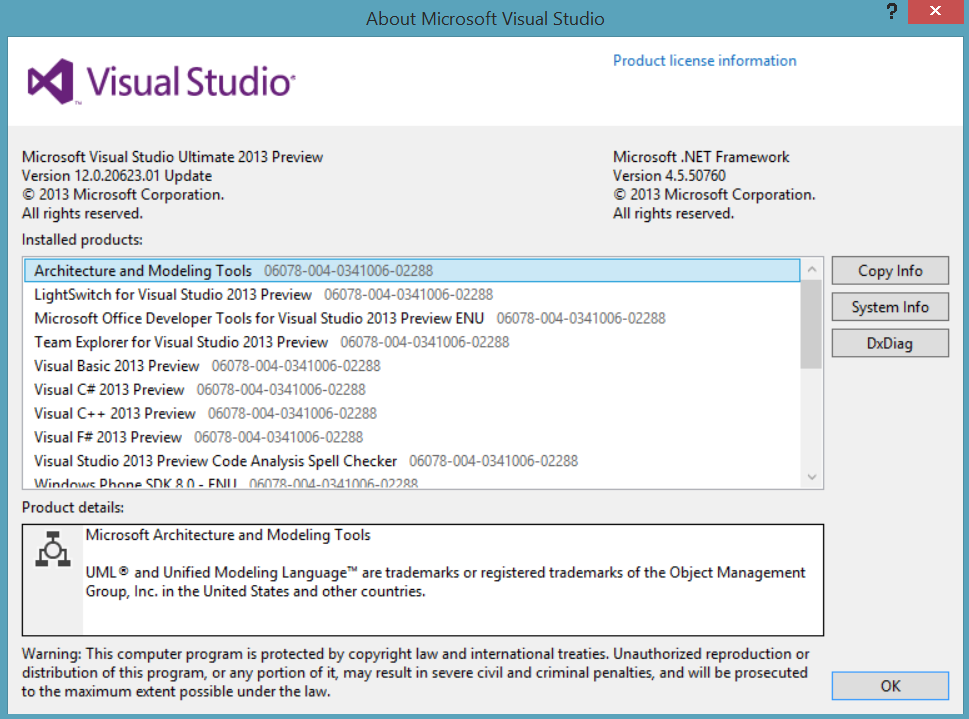The image size is (969, 719).
Task: Click the UML trademark description text
Action: click(x=446, y=582)
